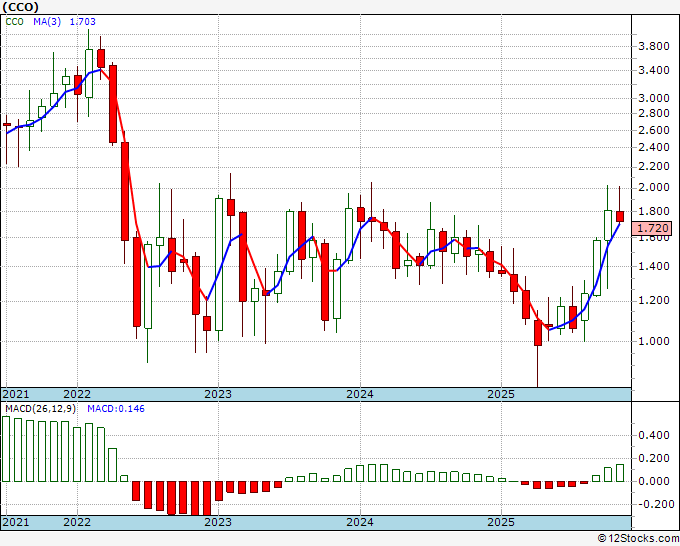This screenshot has width=680, height=546.
Task: Click the 1.720 current price tag
Action: [654, 228]
